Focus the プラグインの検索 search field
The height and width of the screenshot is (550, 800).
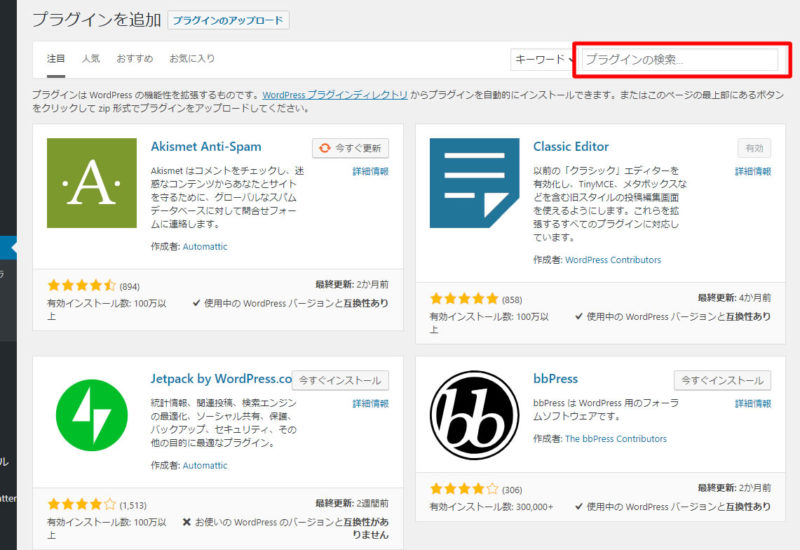click(680, 59)
